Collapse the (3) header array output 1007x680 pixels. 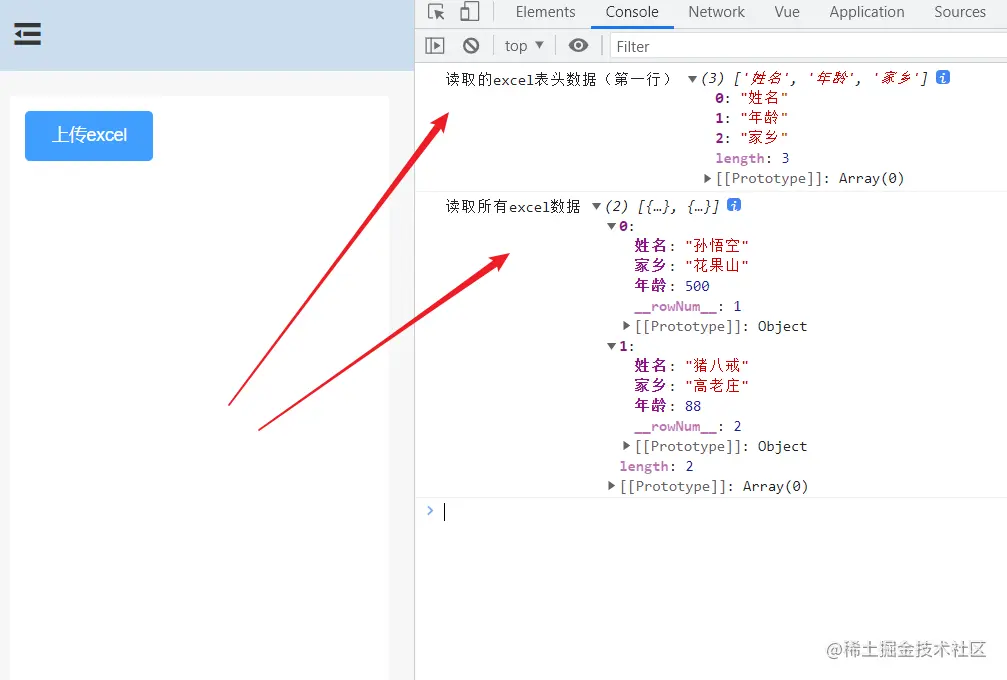[692, 79]
